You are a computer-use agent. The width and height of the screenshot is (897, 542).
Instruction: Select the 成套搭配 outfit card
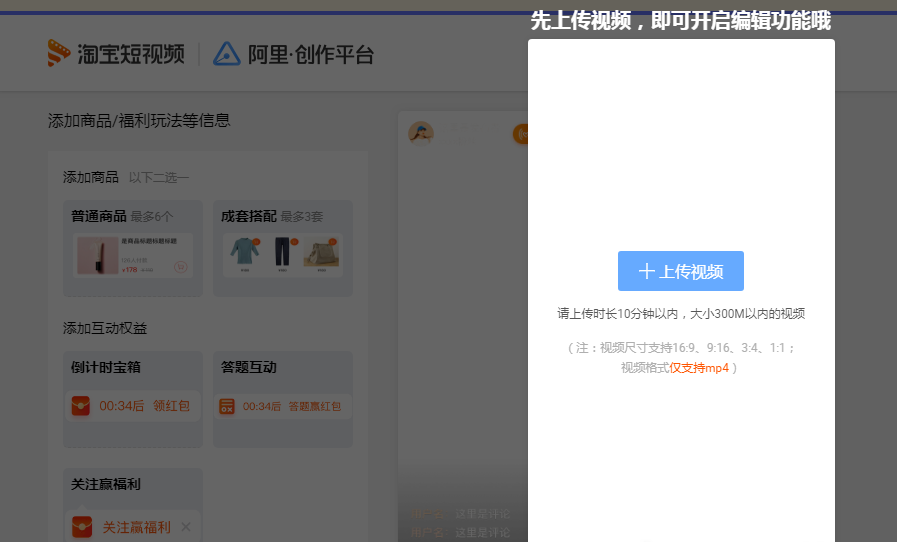click(282, 248)
